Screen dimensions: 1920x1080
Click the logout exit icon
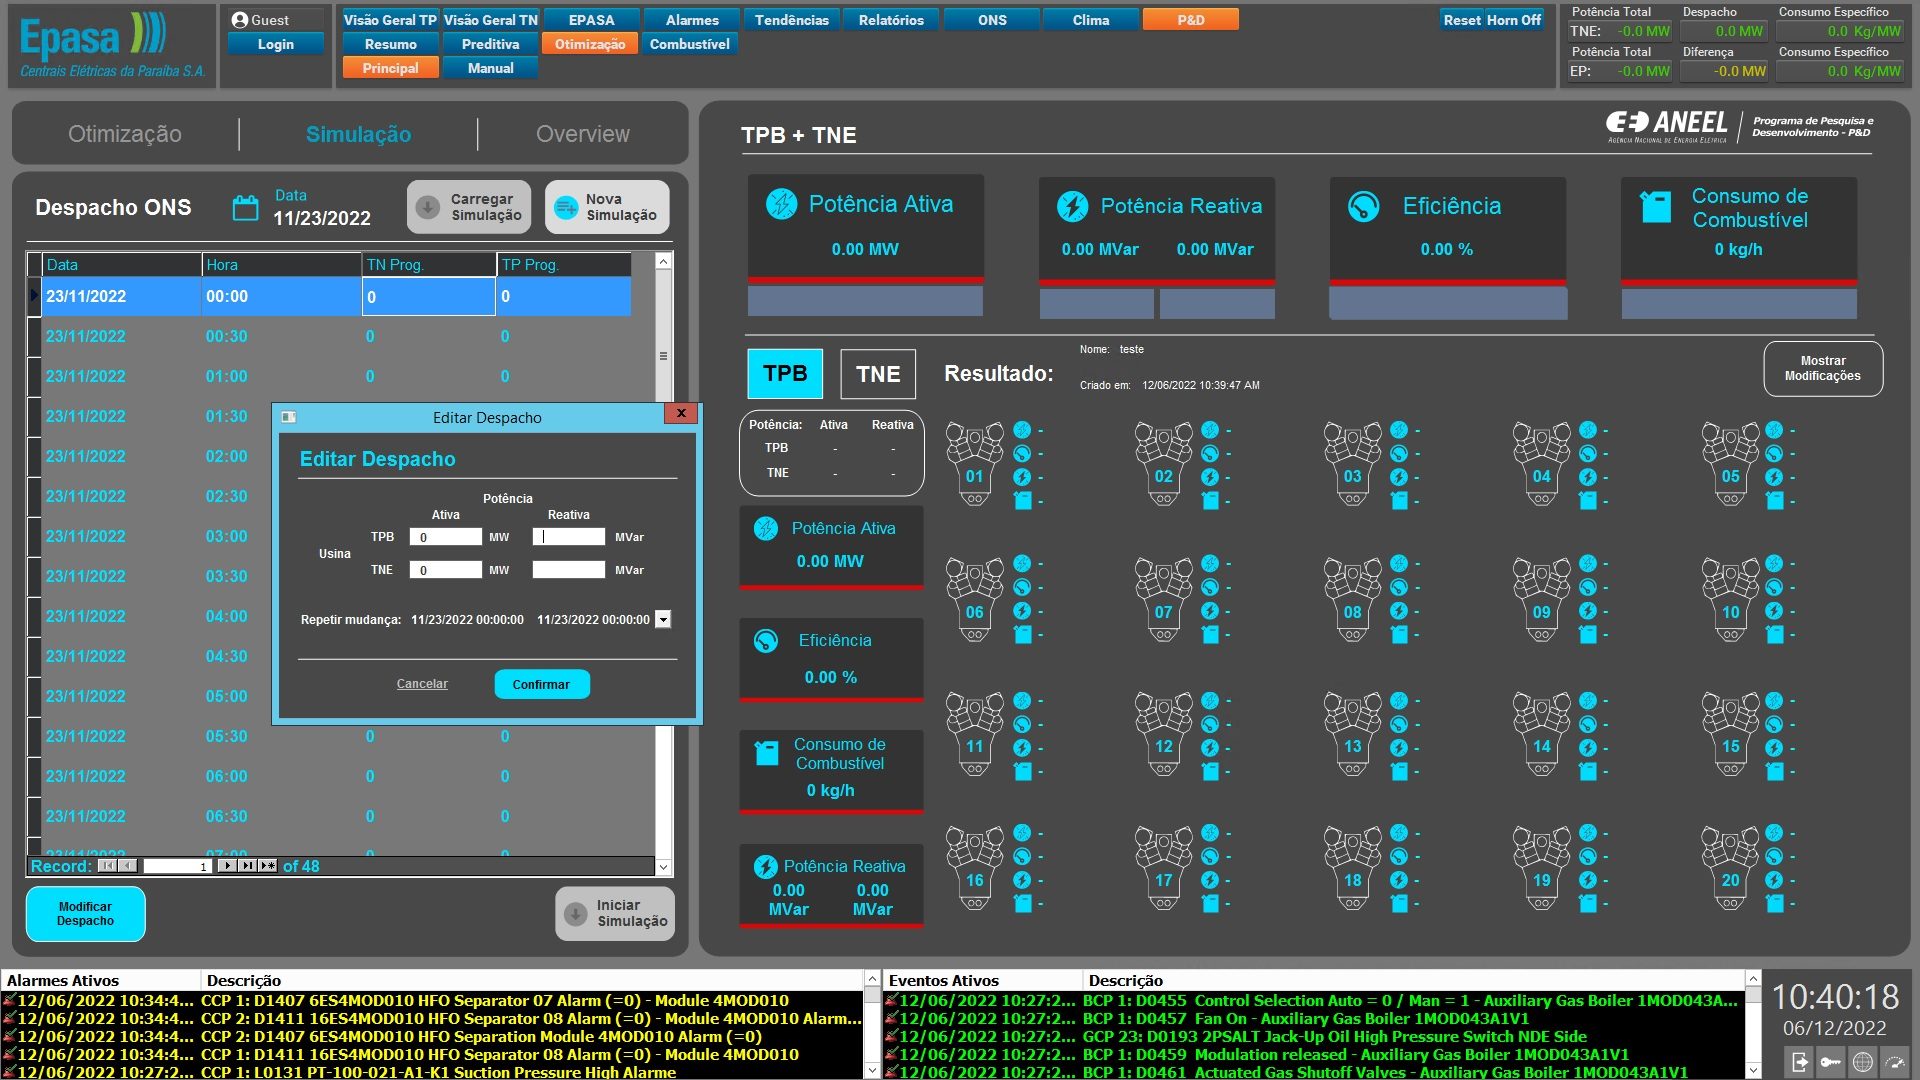point(1799,1062)
